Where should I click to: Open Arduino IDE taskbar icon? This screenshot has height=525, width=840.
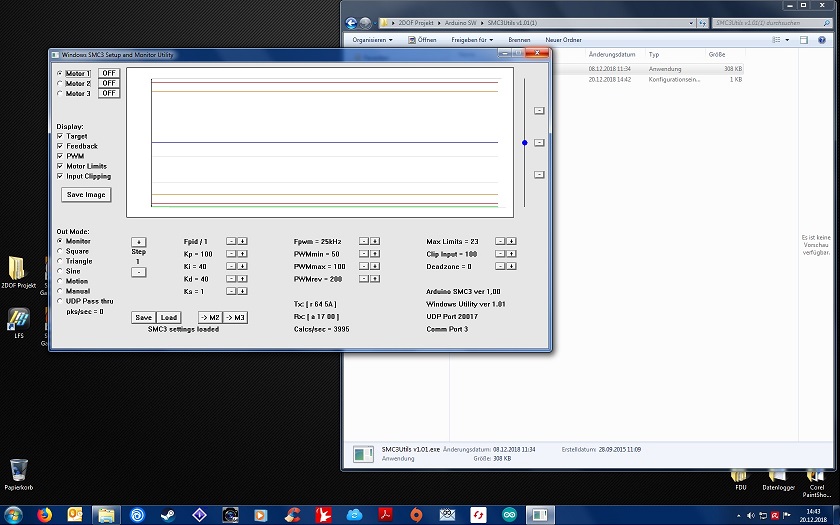[x=509, y=515]
